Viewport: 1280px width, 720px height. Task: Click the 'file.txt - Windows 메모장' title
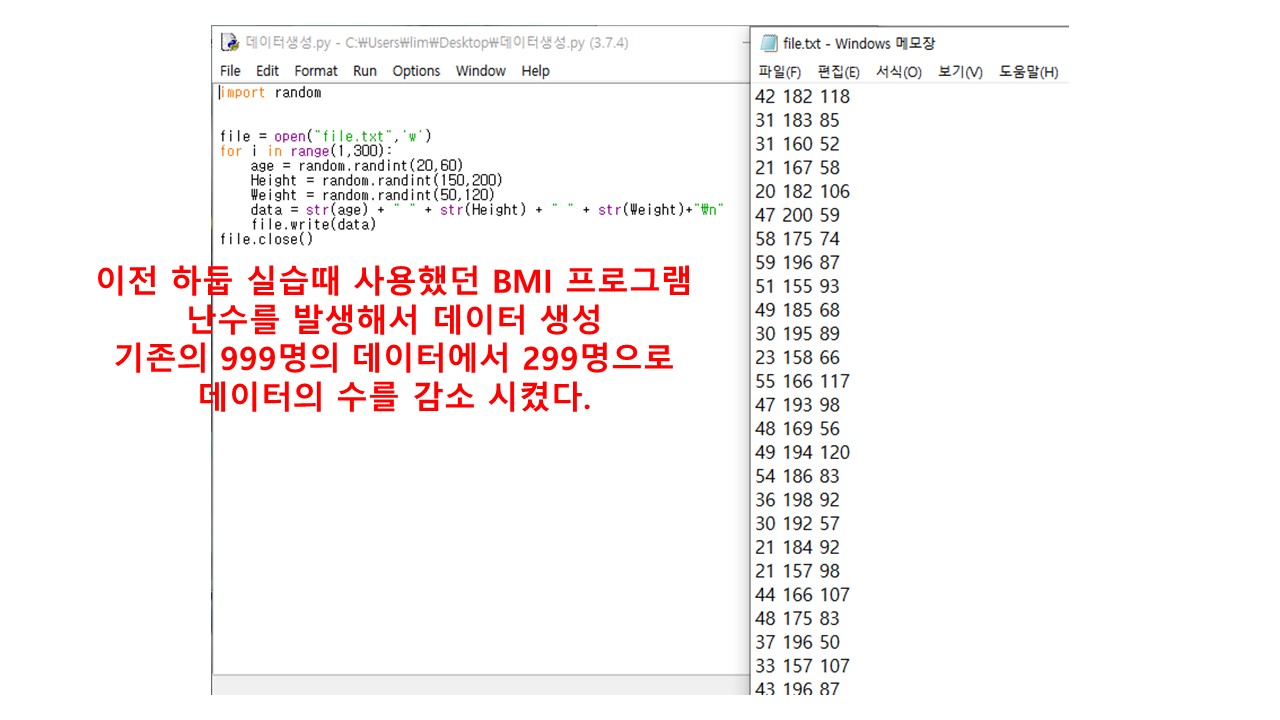click(x=859, y=43)
